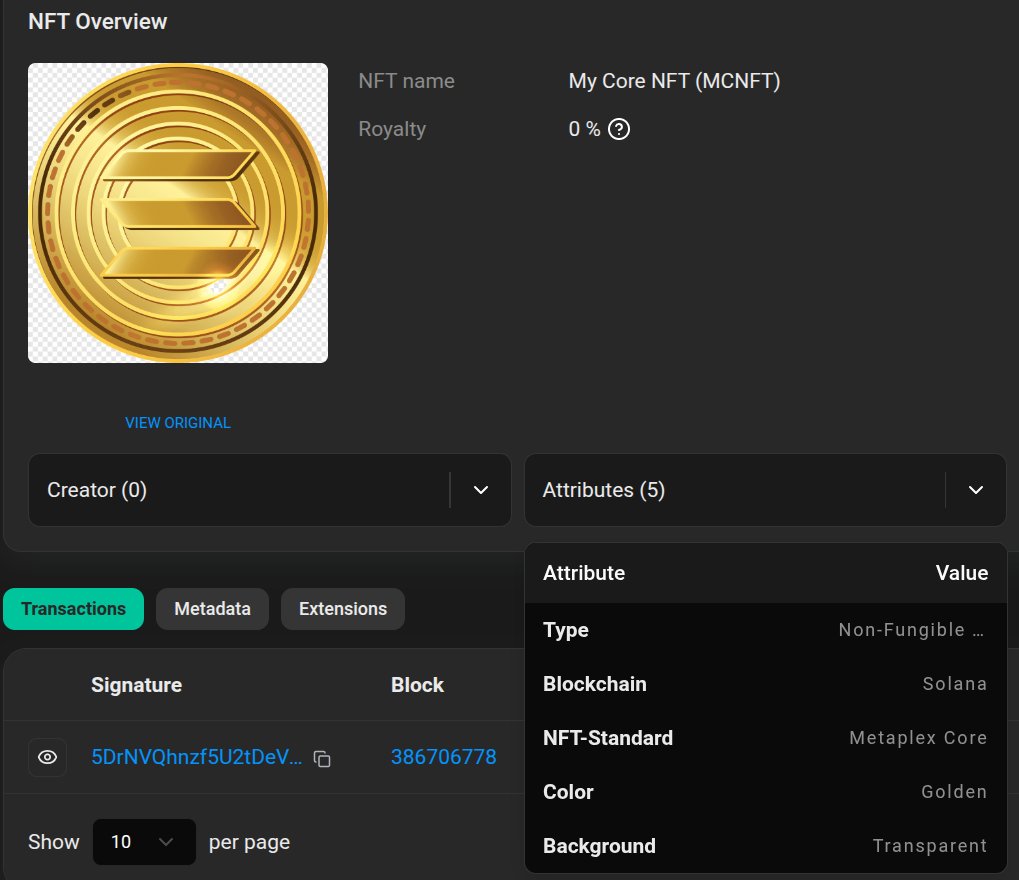Copy the transaction signature with copy icon
The width and height of the screenshot is (1019, 880).
tap(322, 758)
